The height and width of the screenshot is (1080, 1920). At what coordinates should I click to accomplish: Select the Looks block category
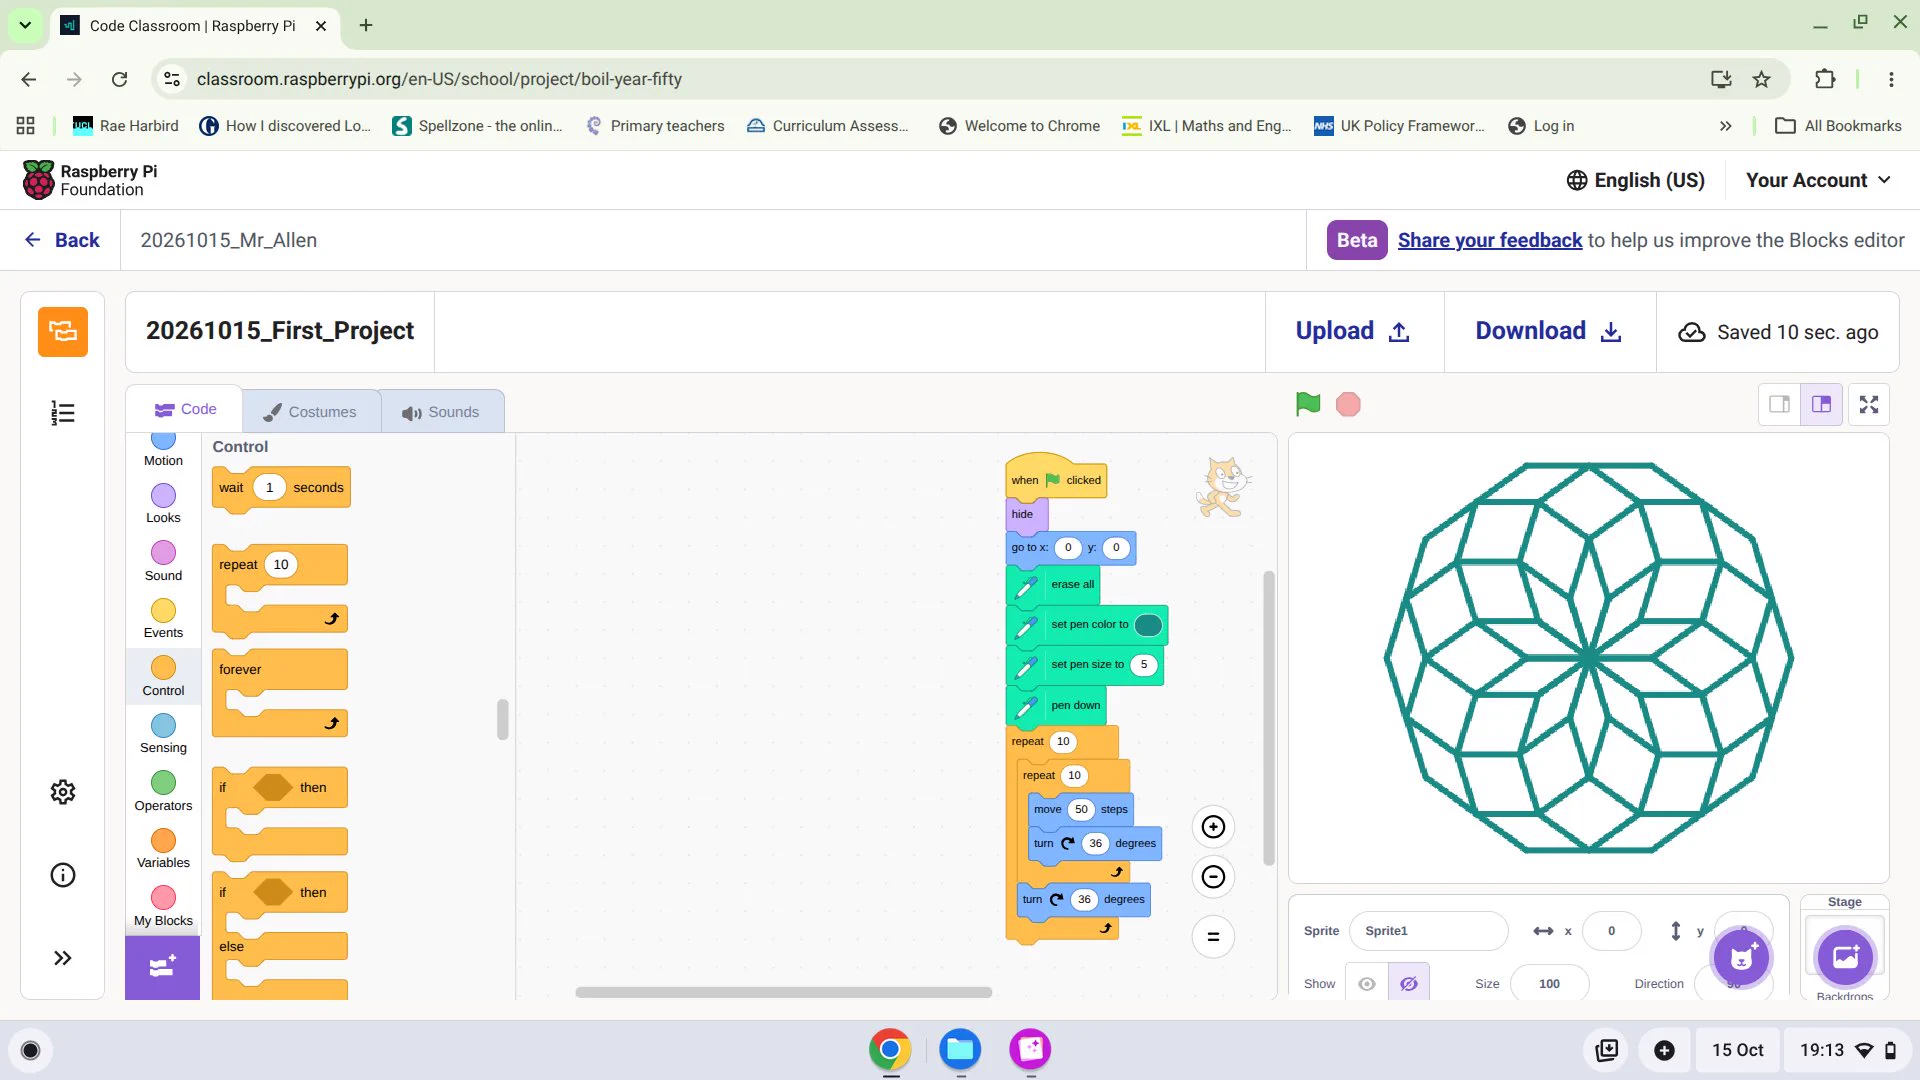coord(163,504)
